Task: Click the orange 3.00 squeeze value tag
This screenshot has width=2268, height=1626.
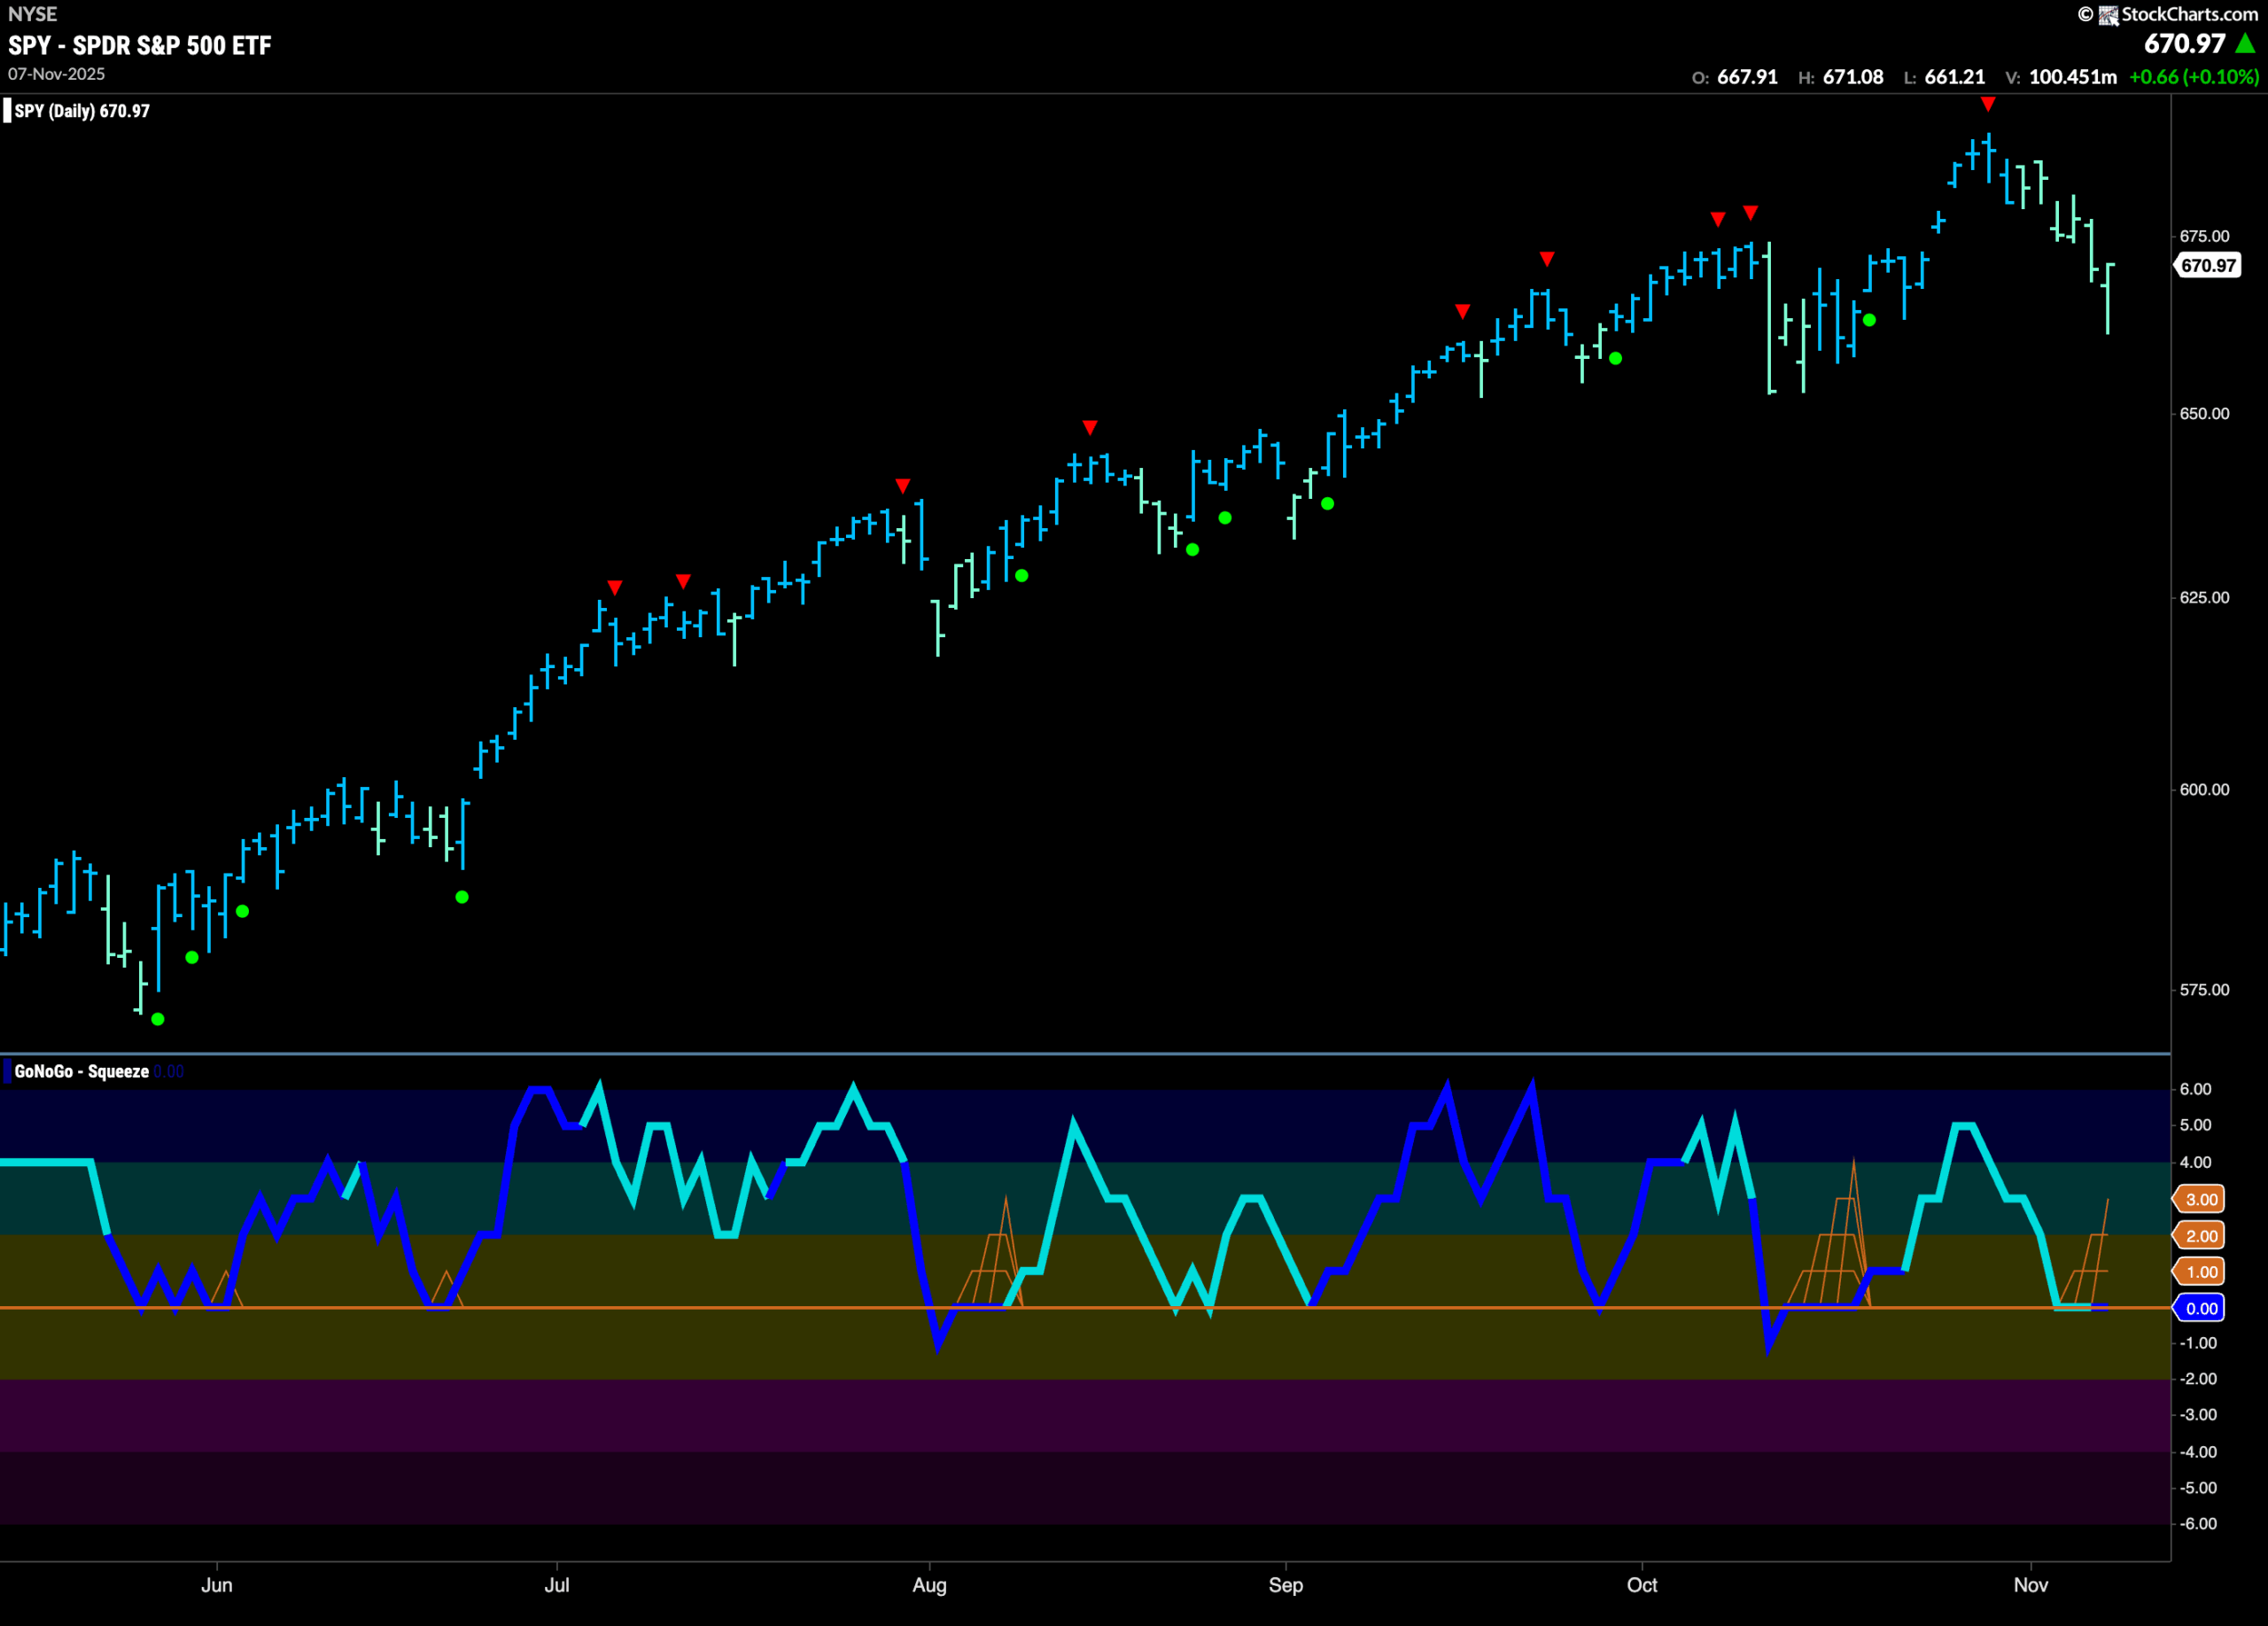Action: [2201, 1200]
